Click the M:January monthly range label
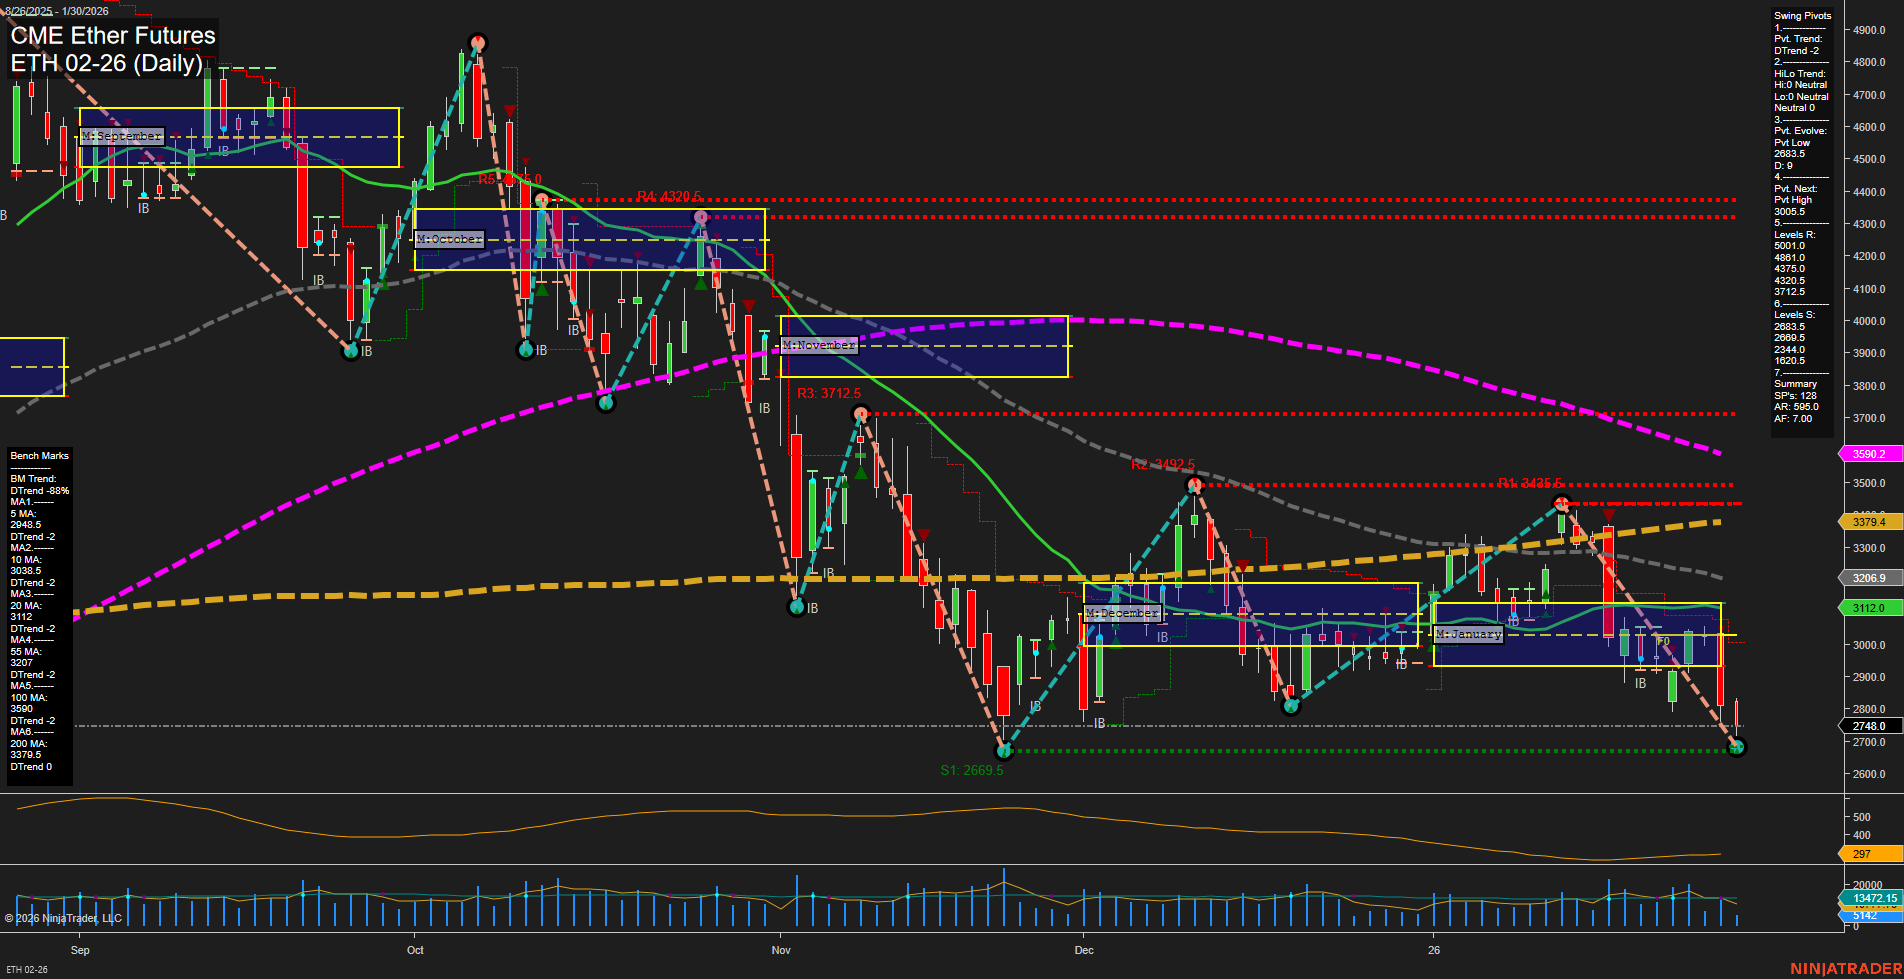1904x979 pixels. pos(1468,634)
